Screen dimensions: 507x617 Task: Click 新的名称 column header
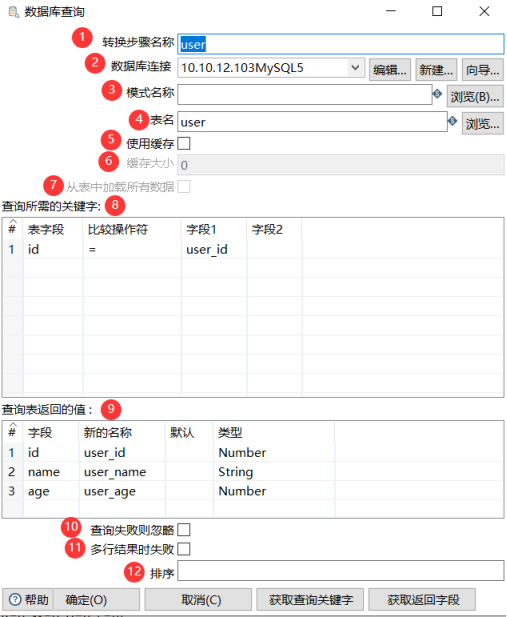click(122, 432)
